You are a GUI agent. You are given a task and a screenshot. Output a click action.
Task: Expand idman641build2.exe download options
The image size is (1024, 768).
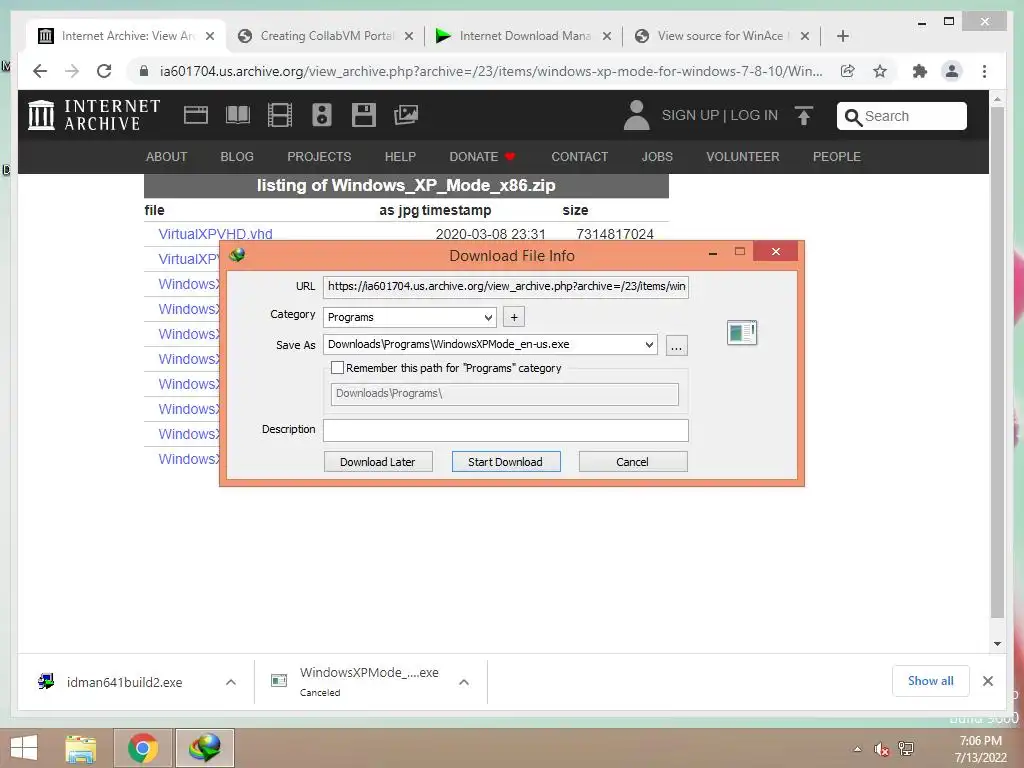click(231, 682)
